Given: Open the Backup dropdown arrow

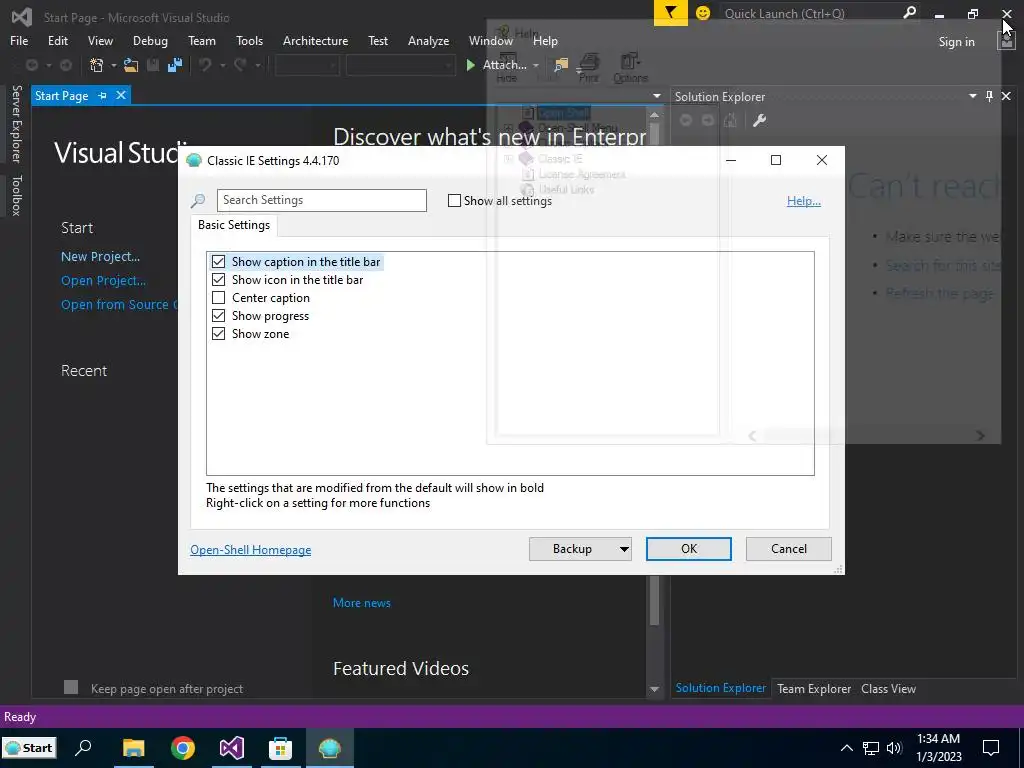Looking at the screenshot, I should pos(624,549).
